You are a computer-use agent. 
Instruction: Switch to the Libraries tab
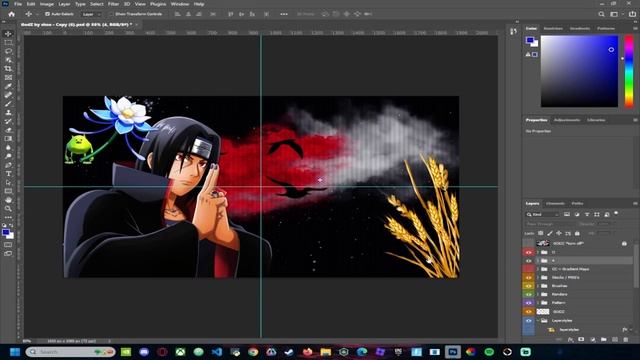click(596, 120)
